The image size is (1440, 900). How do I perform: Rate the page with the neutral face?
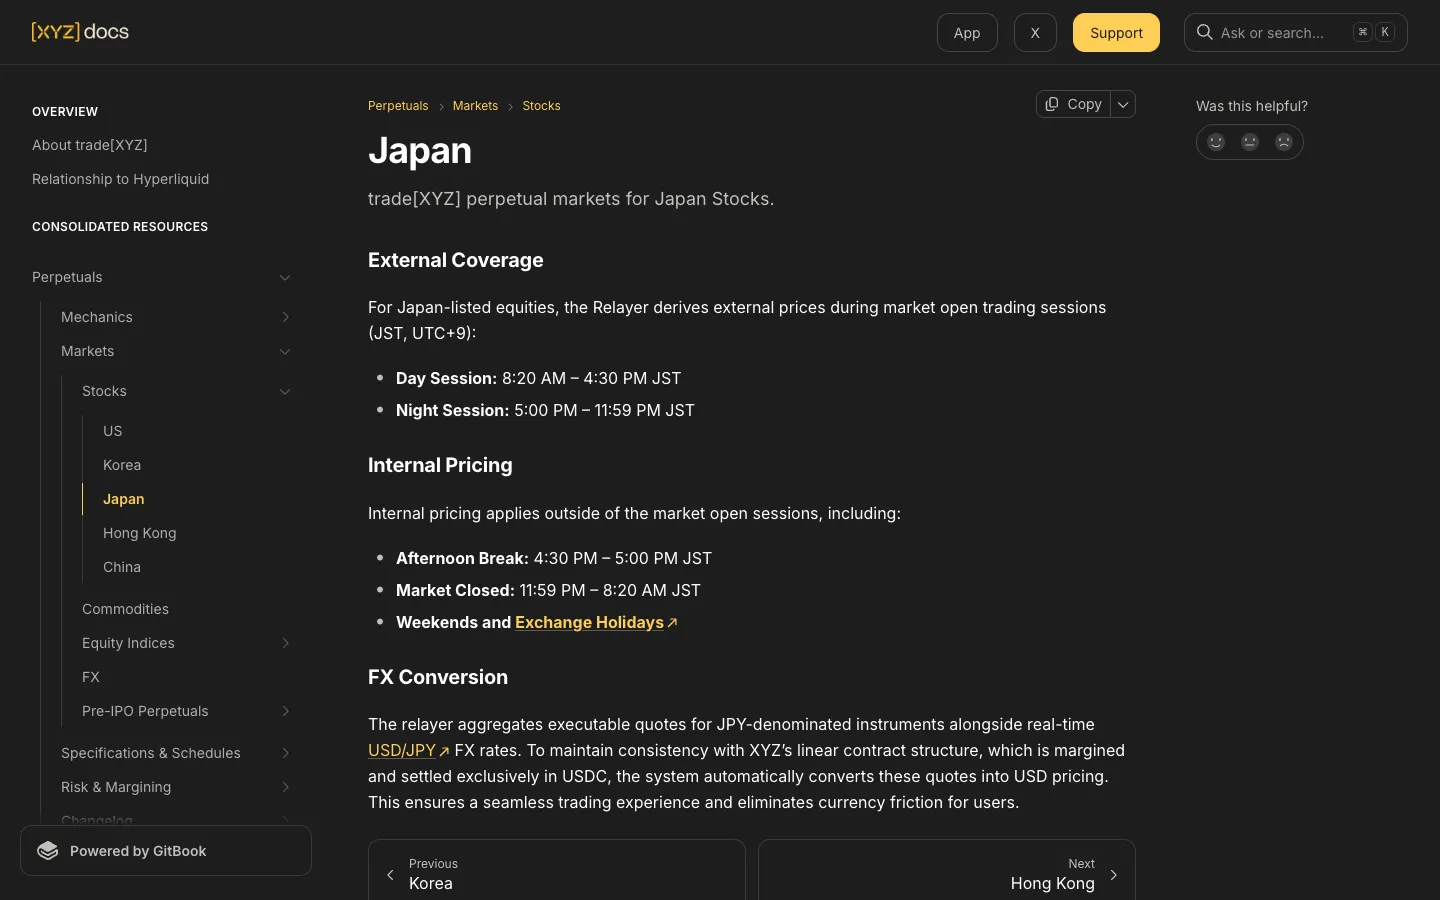coord(1250,142)
